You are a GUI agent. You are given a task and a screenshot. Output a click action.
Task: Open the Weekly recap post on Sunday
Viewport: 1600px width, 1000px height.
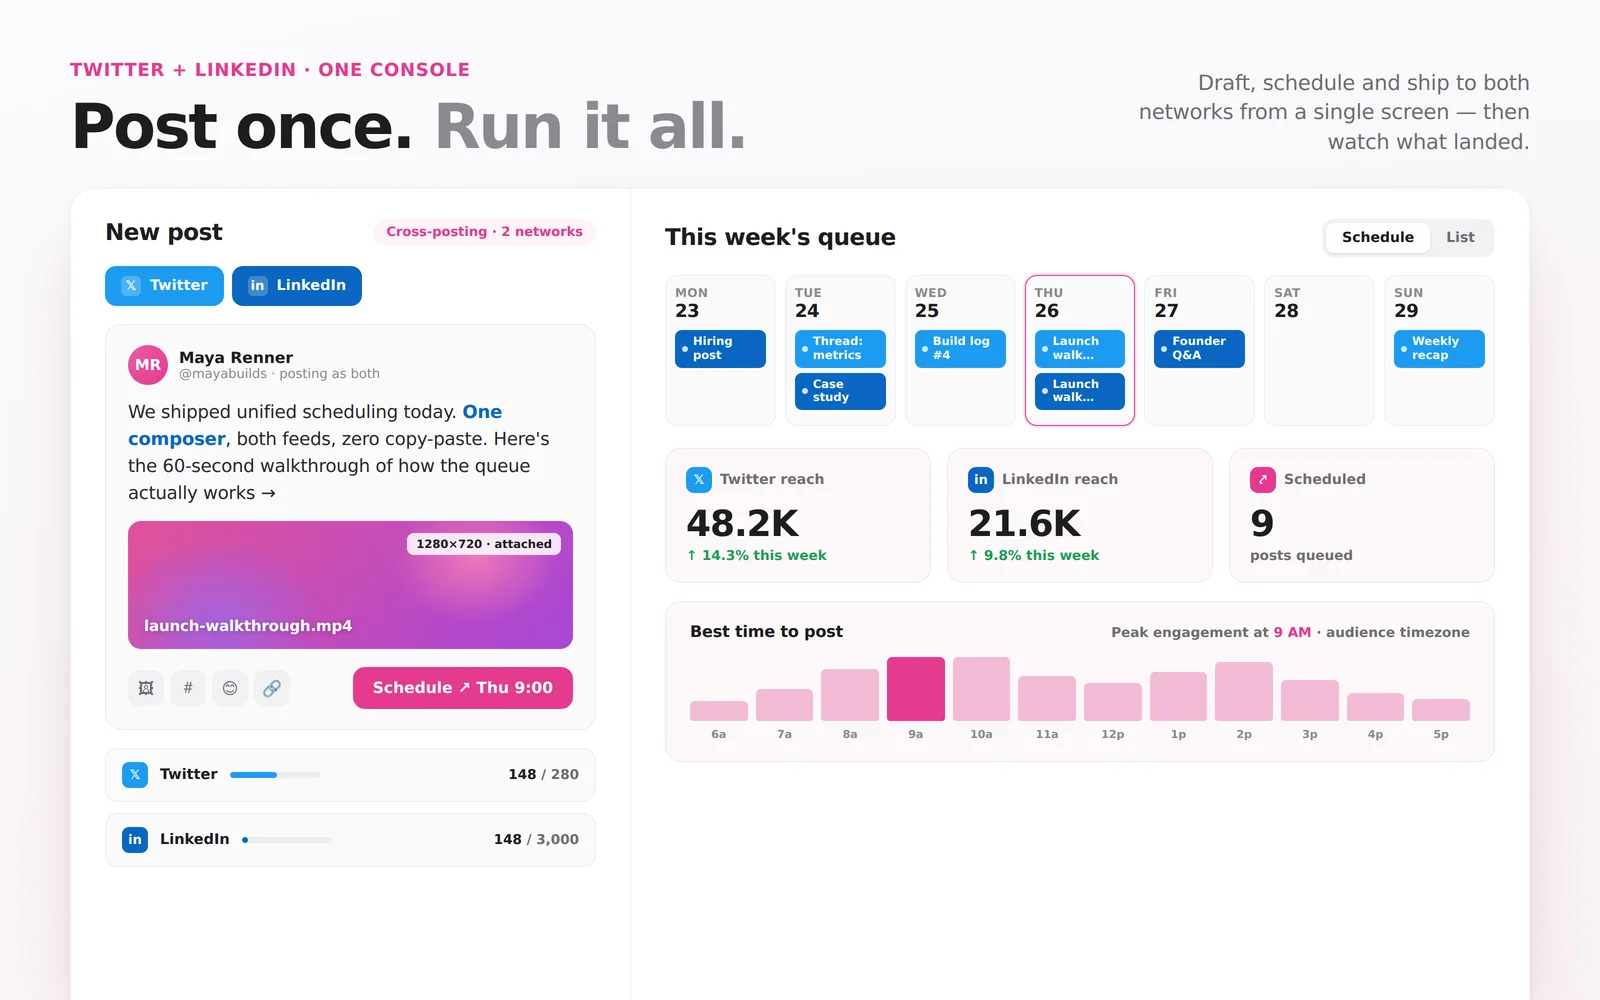click(x=1439, y=349)
